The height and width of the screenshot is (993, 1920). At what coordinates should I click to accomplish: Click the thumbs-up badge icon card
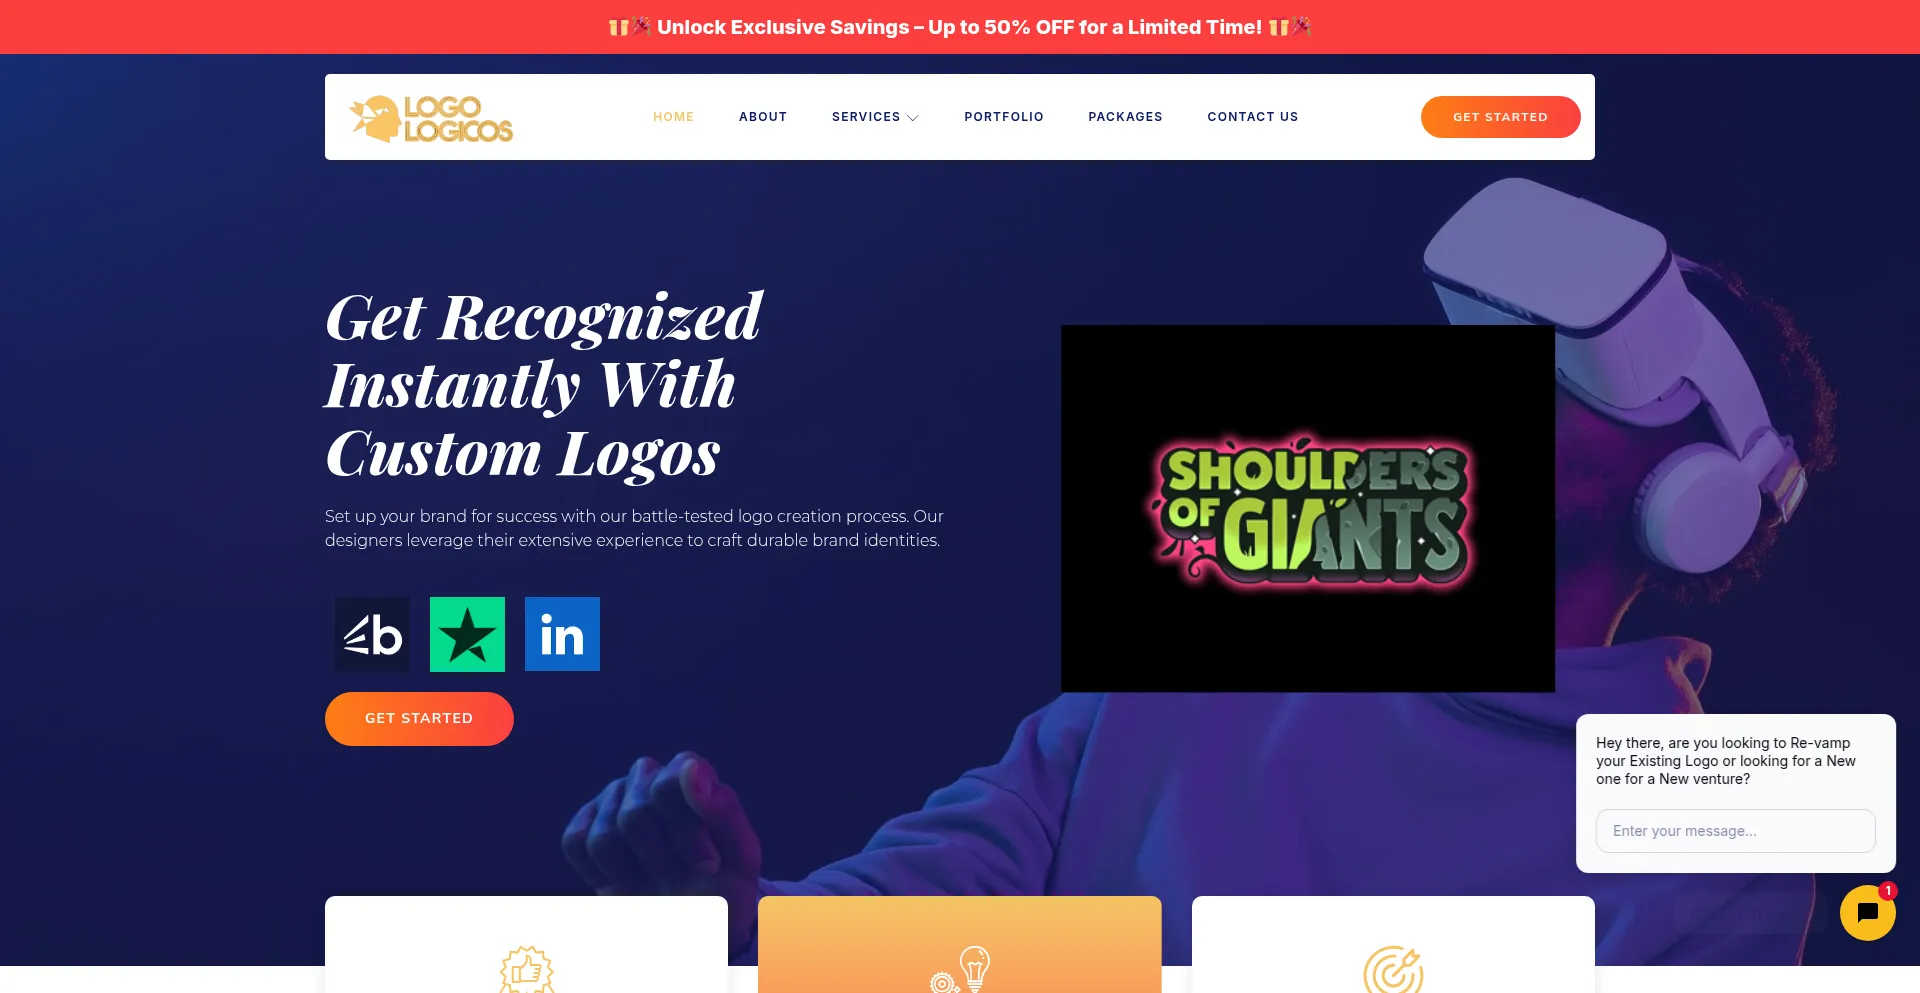click(526, 945)
